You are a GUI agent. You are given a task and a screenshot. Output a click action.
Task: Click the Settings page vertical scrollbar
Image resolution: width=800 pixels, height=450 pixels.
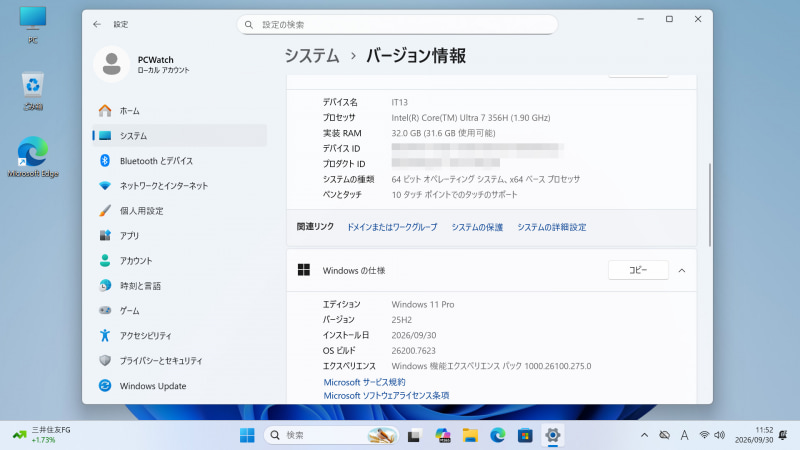[x=709, y=205]
